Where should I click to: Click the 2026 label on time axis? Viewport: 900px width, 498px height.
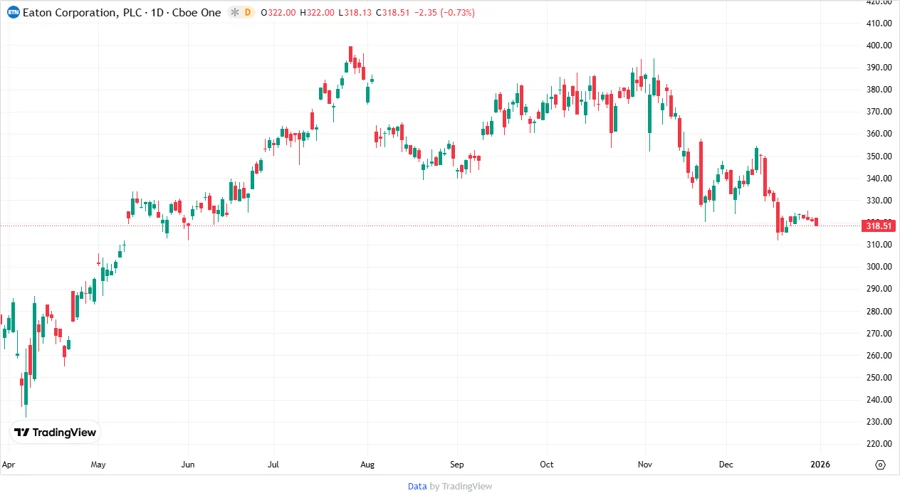820,465
